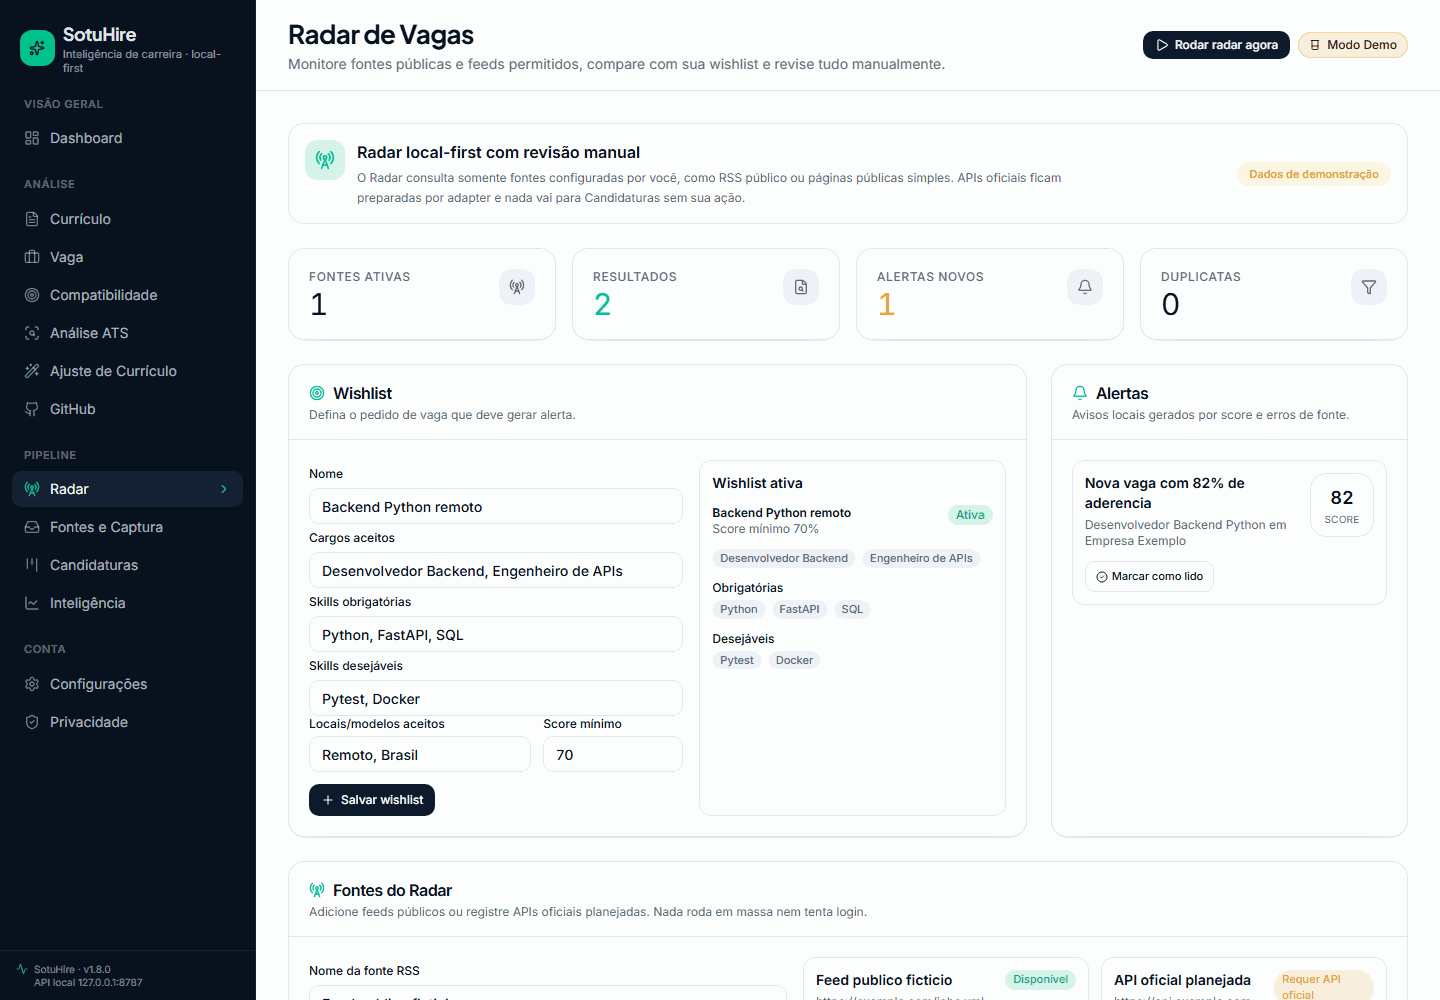This screenshot has width=1440, height=1000.
Task: Click the Análise ATS scan icon
Action: [32, 333]
